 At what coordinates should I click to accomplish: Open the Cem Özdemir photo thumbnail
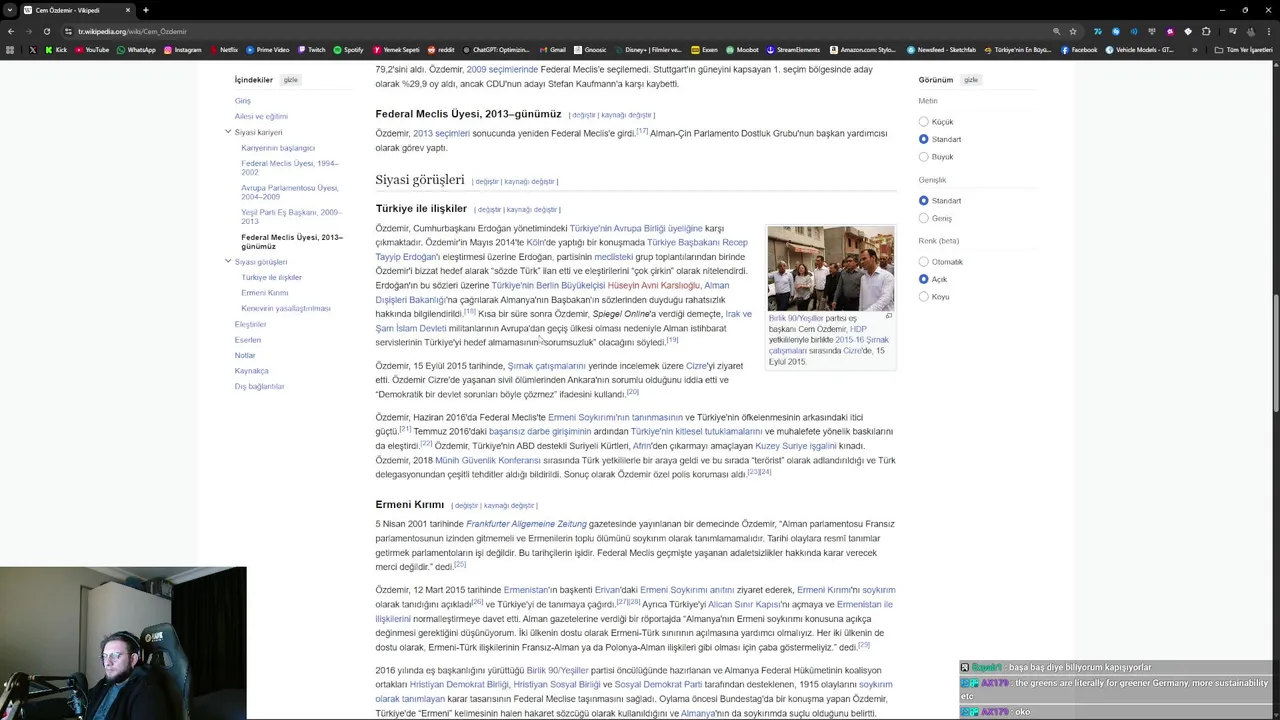(831, 268)
